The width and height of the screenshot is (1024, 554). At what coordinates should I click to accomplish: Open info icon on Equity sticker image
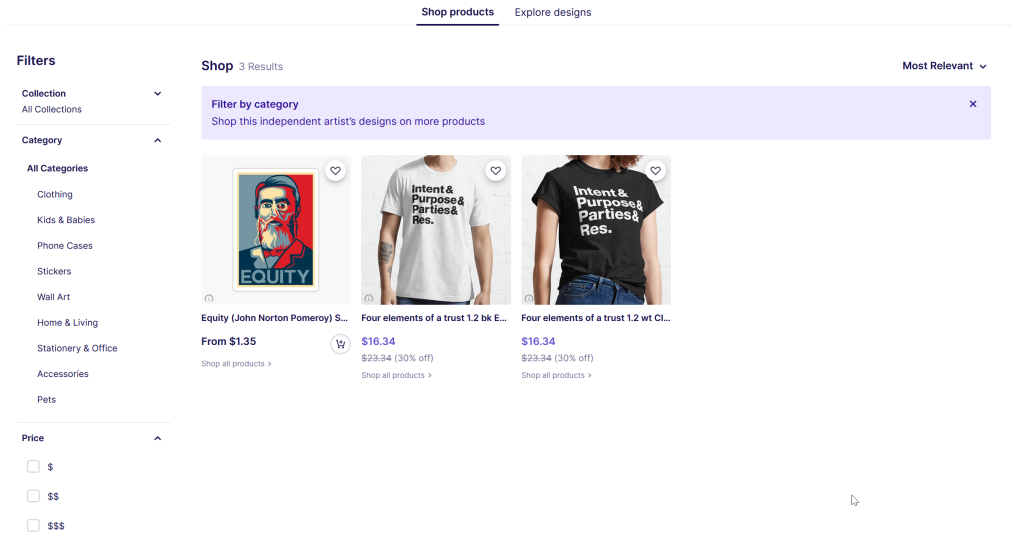(209, 298)
